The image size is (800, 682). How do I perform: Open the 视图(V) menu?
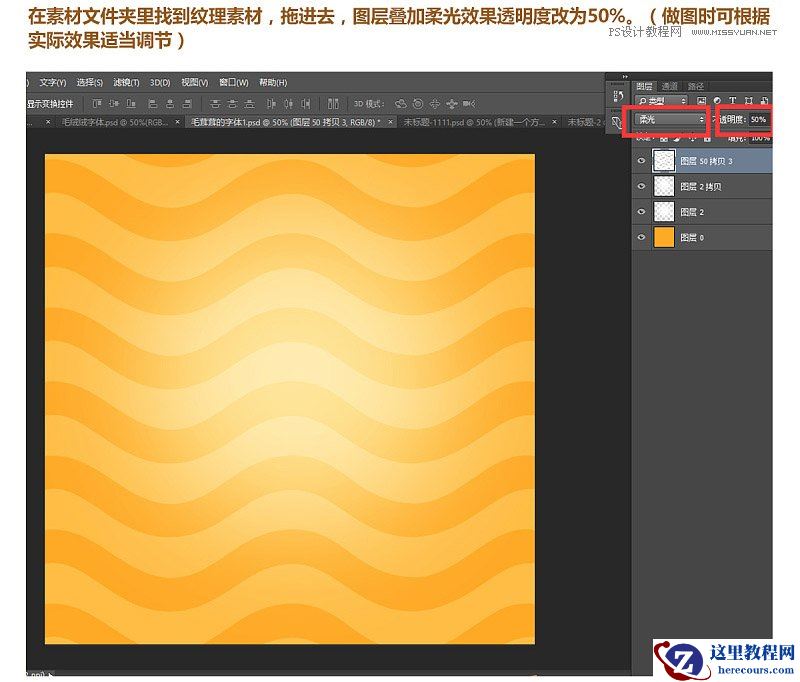point(194,82)
